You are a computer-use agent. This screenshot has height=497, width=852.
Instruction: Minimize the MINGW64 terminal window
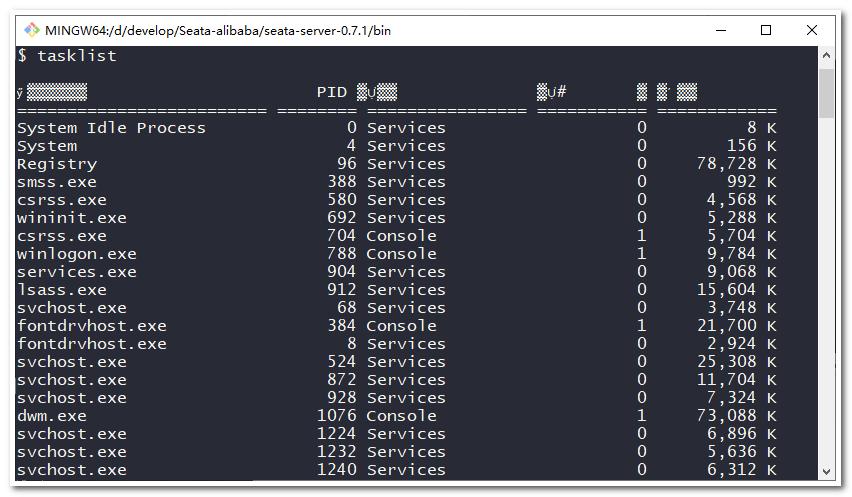721,30
